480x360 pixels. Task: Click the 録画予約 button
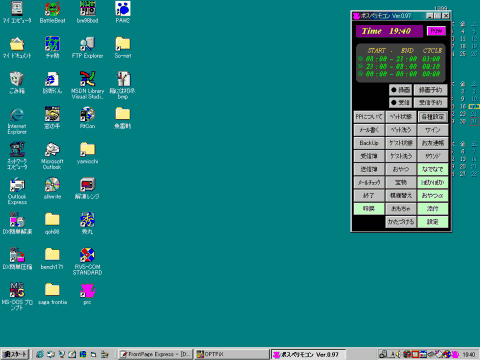(430, 90)
